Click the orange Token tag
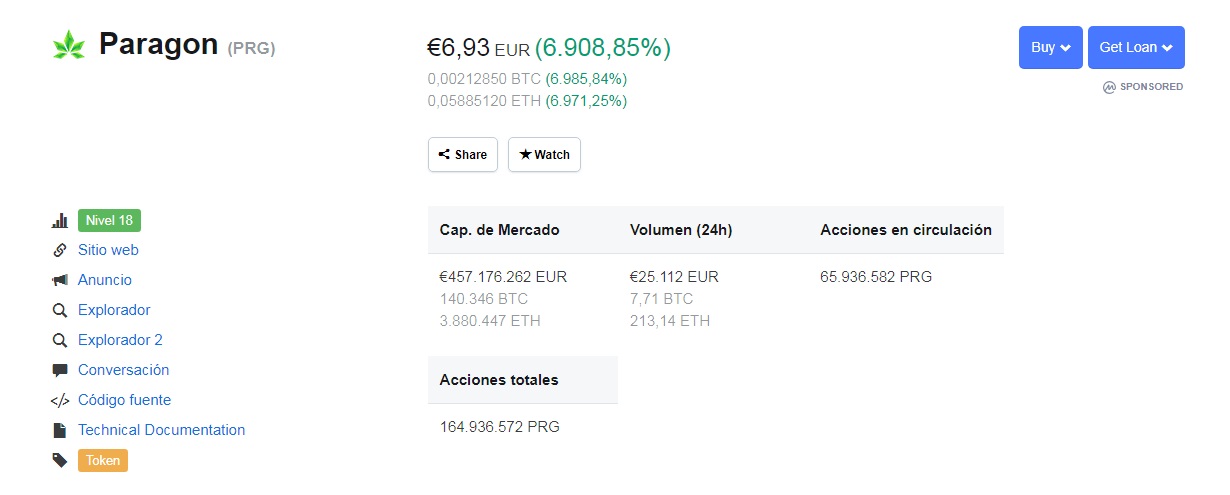Image resolution: width=1230 pixels, height=495 pixels. click(x=103, y=460)
